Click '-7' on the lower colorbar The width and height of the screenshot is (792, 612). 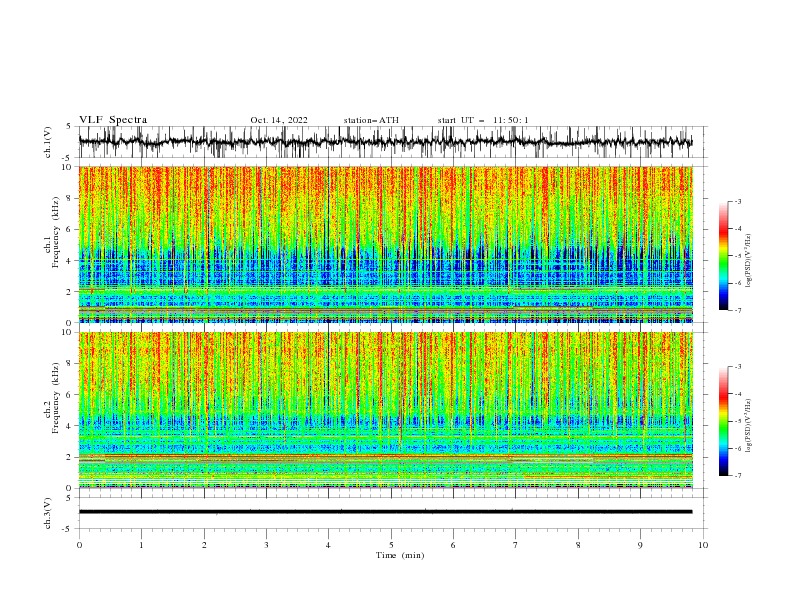coord(737,475)
